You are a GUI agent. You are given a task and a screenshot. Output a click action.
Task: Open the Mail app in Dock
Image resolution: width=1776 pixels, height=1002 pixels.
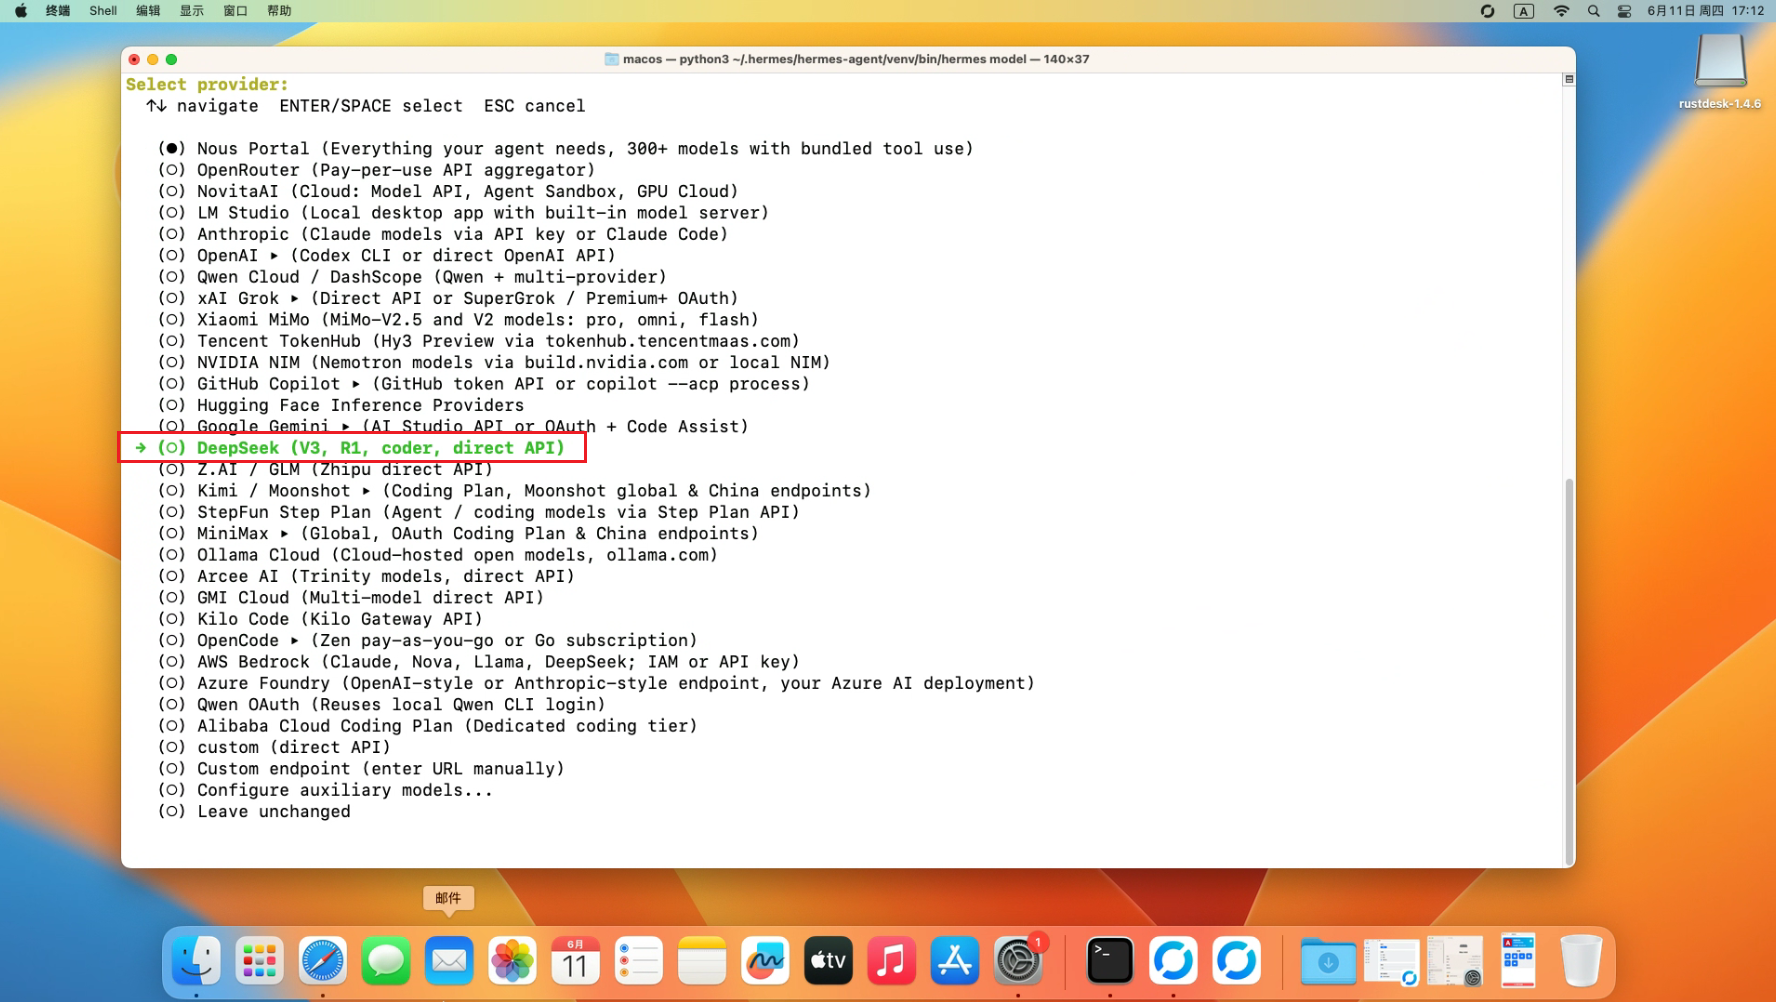coord(449,961)
